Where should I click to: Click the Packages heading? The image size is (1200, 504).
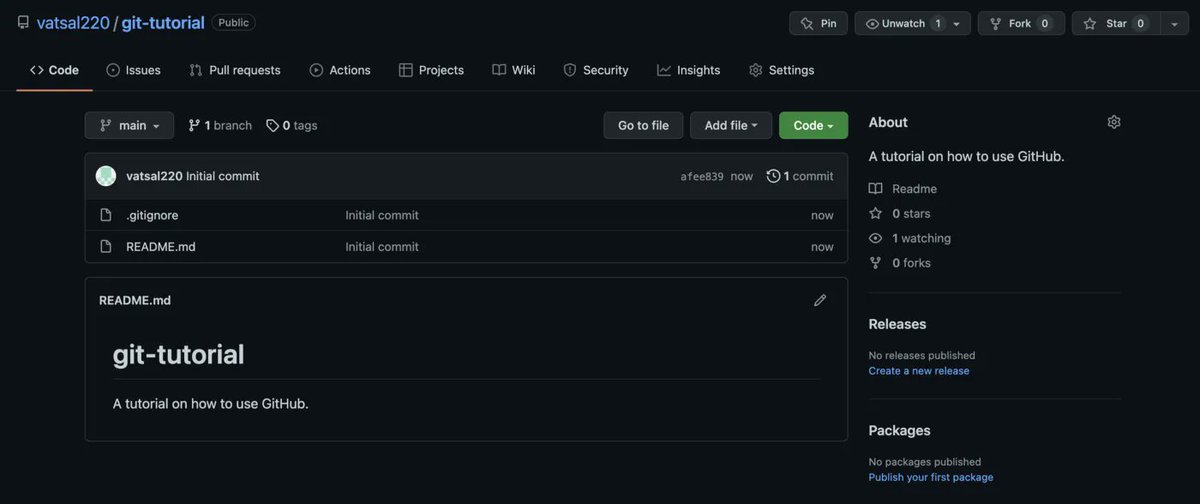(899, 430)
